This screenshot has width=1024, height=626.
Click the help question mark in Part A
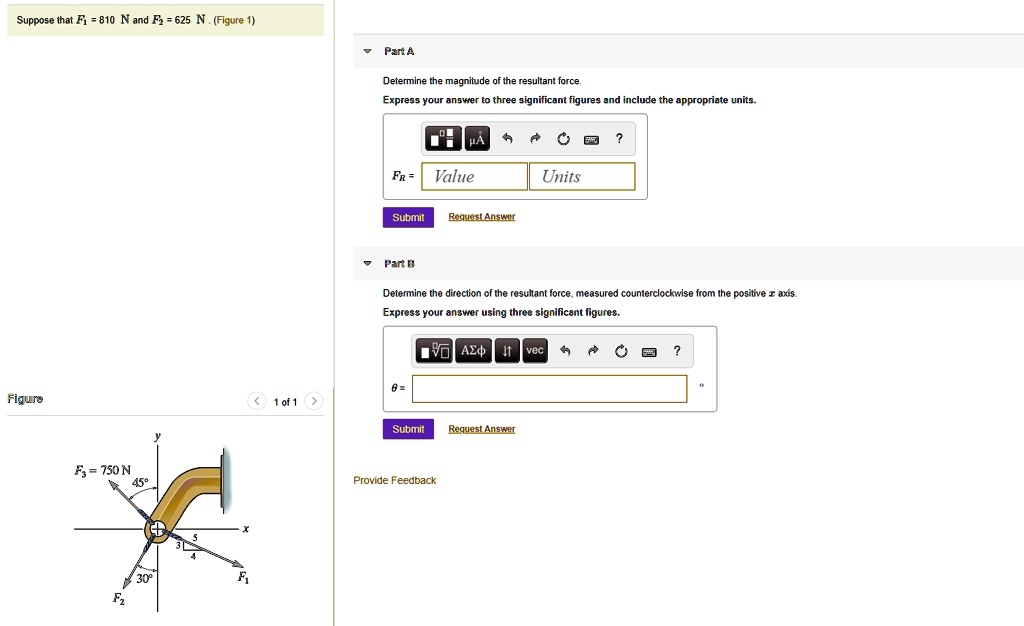pyautogui.click(x=620, y=139)
